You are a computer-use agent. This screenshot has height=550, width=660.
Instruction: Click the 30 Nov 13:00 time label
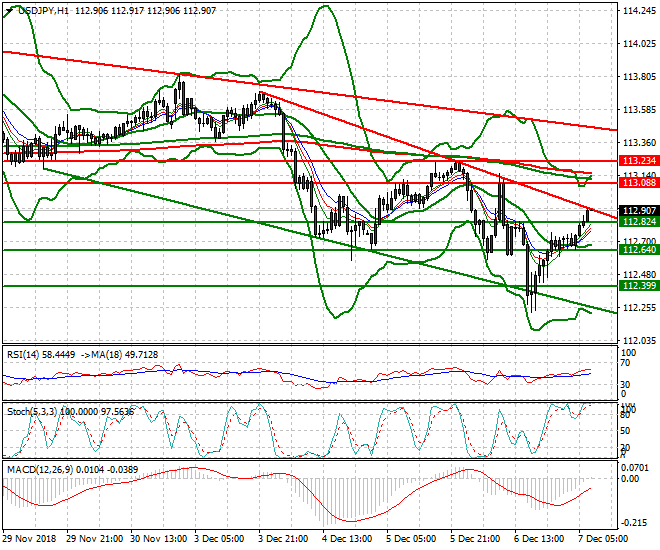pyautogui.click(x=158, y=539)
